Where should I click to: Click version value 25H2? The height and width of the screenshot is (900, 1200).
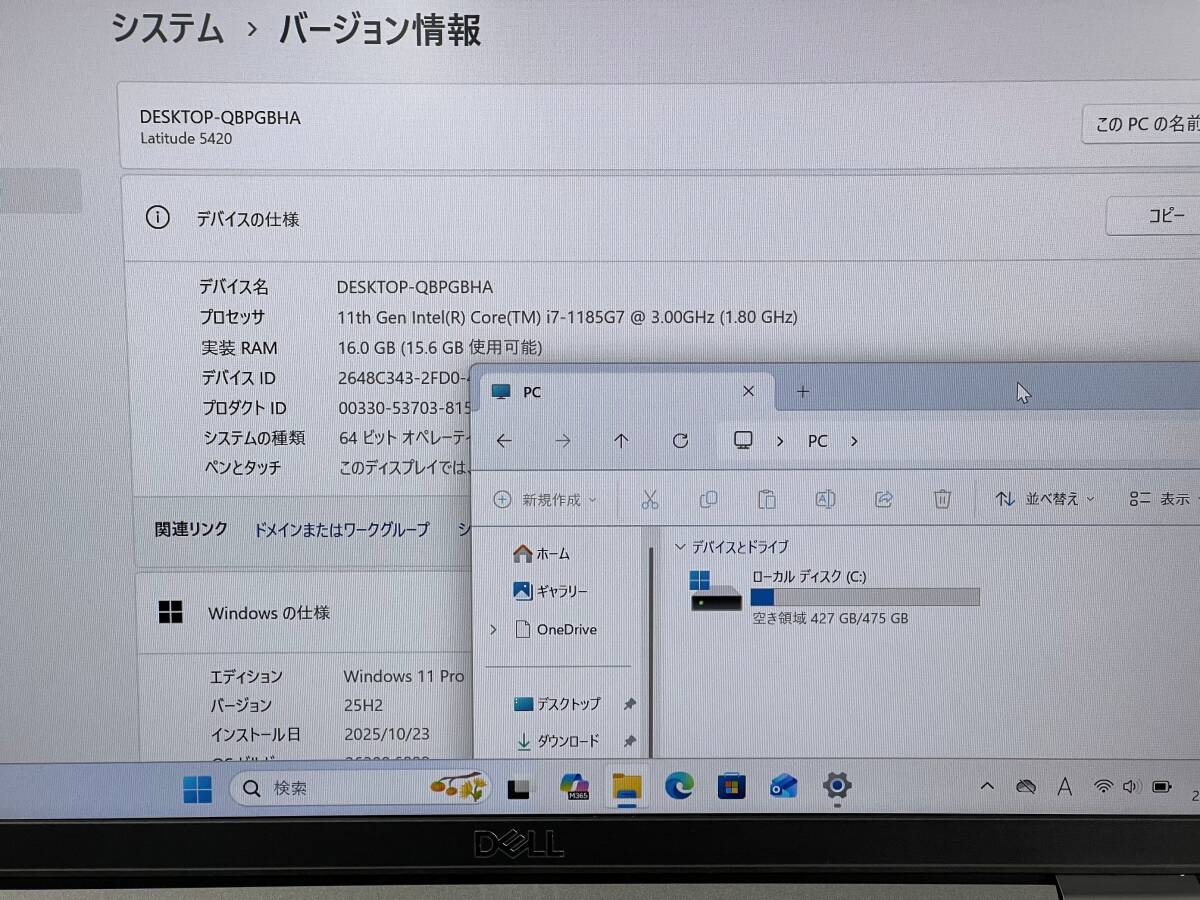363,705
